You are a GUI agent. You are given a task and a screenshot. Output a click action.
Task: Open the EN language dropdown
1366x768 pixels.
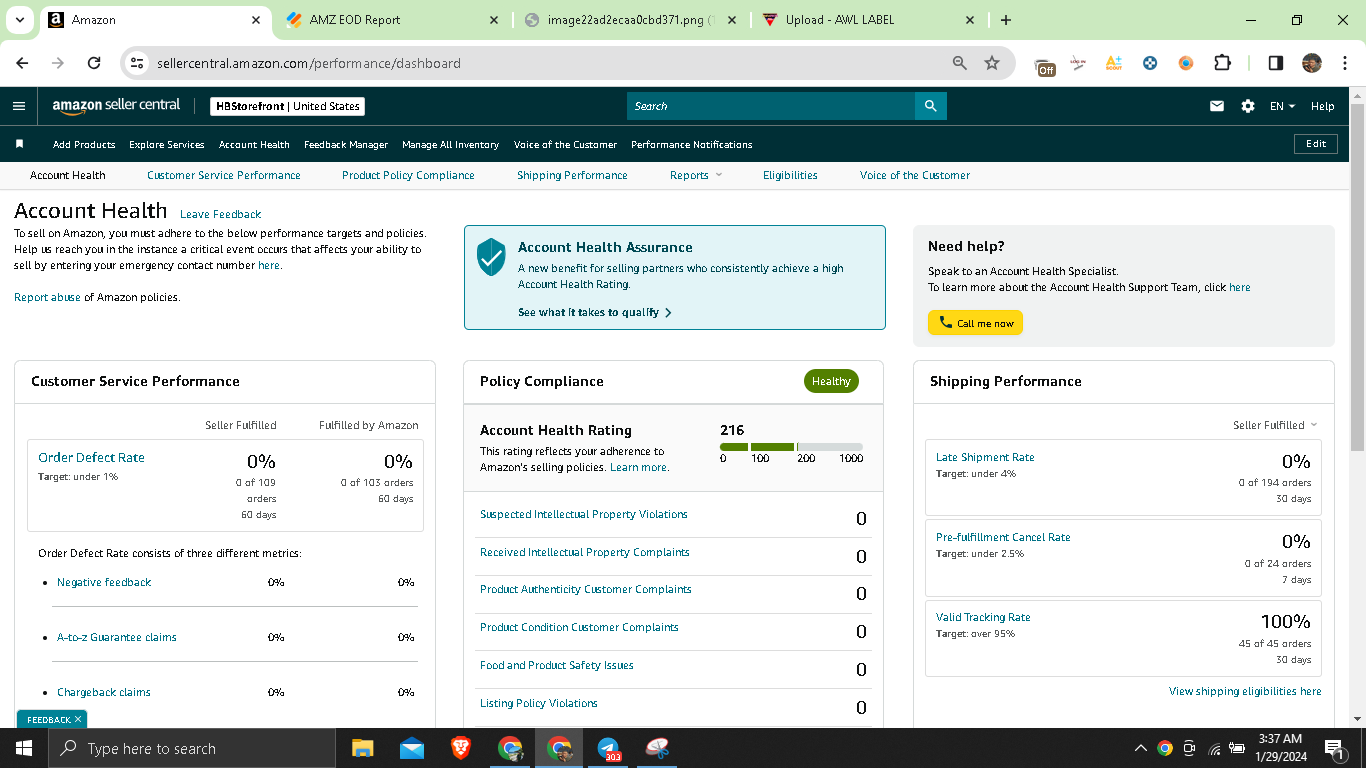(x=1282, y=106)
